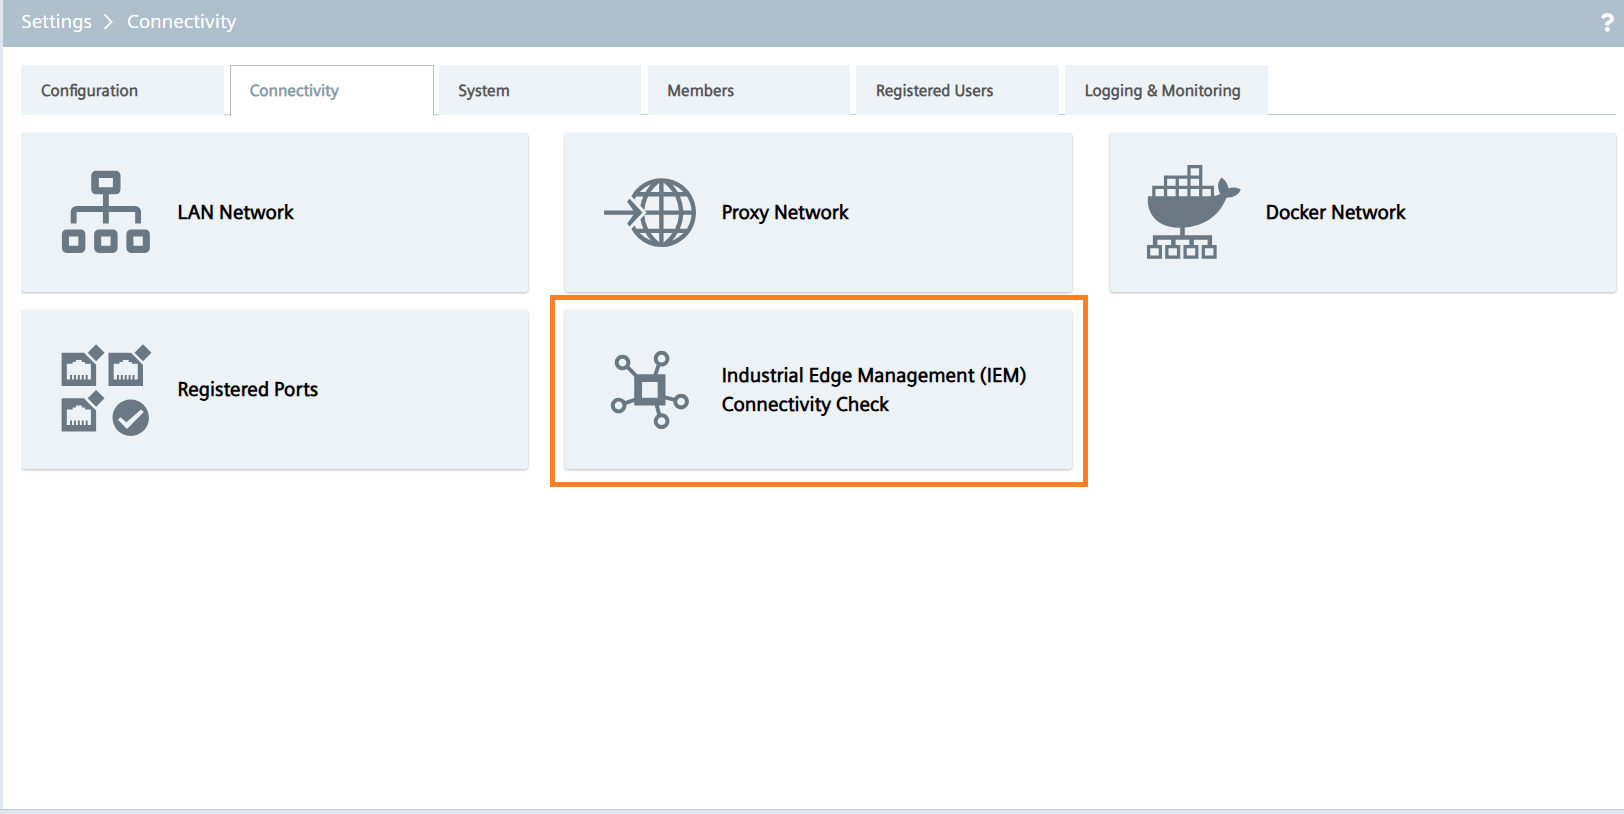
Task: Click the Industrial Edge Management Connectivity Check text
Action: (873, 389)
